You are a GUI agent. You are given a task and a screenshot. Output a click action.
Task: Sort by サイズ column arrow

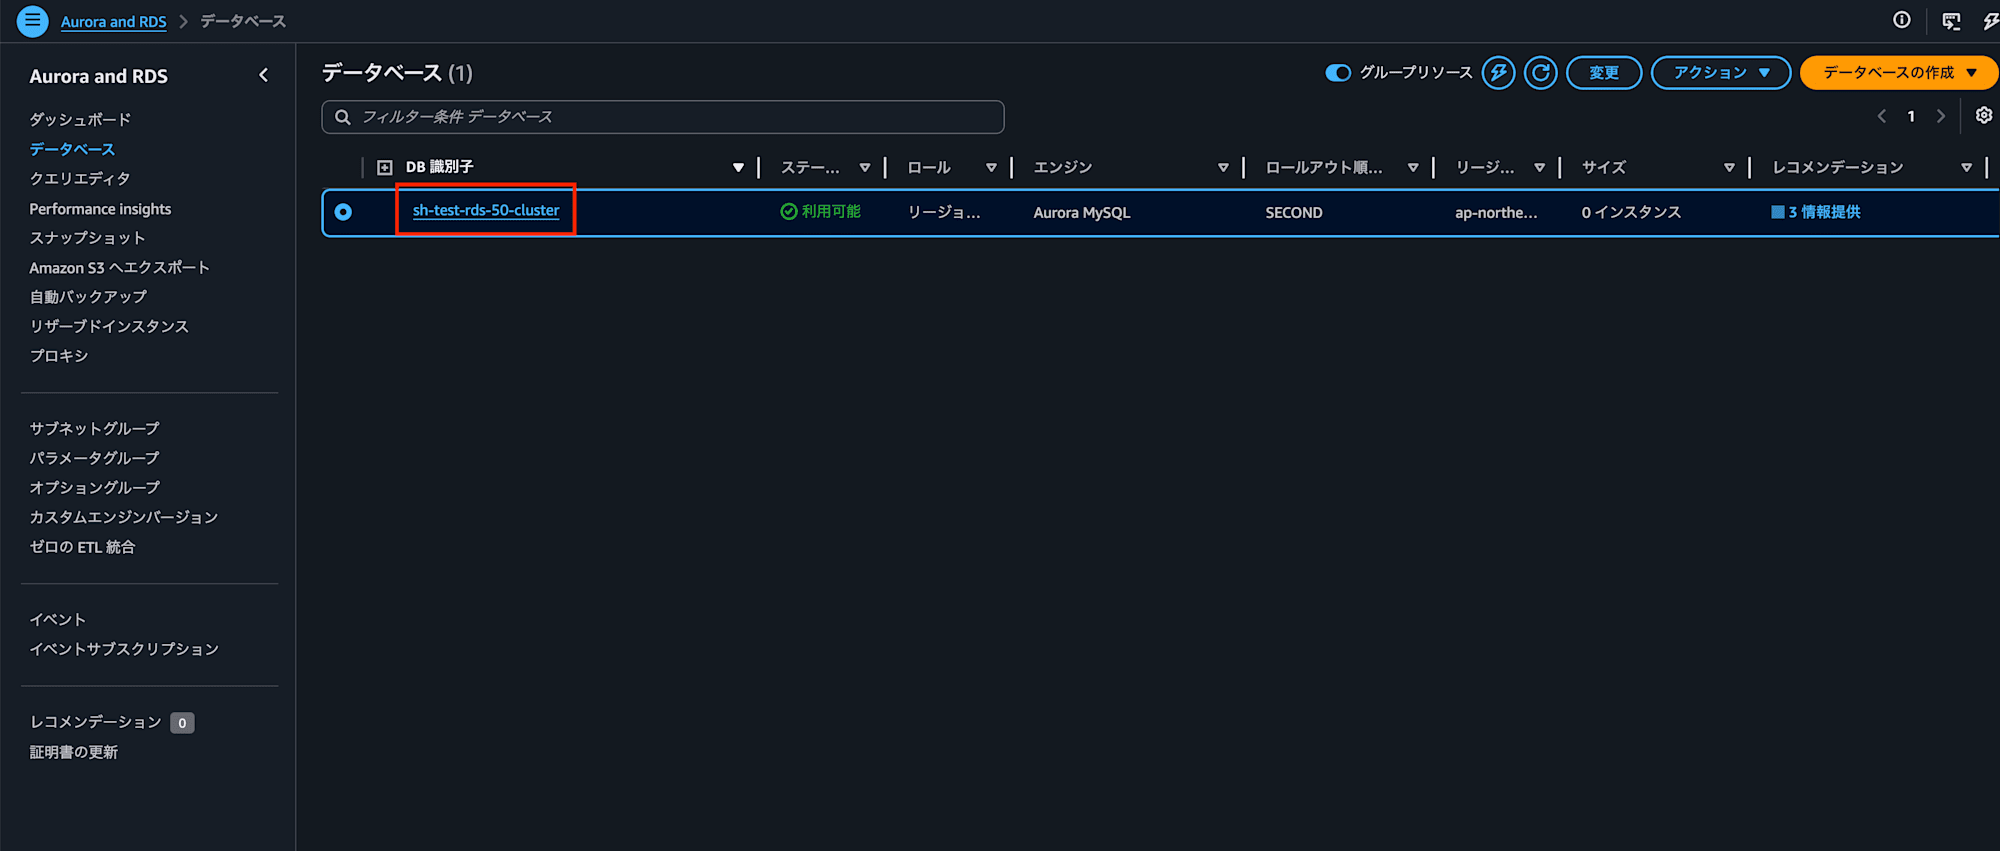pos(1729,168)
